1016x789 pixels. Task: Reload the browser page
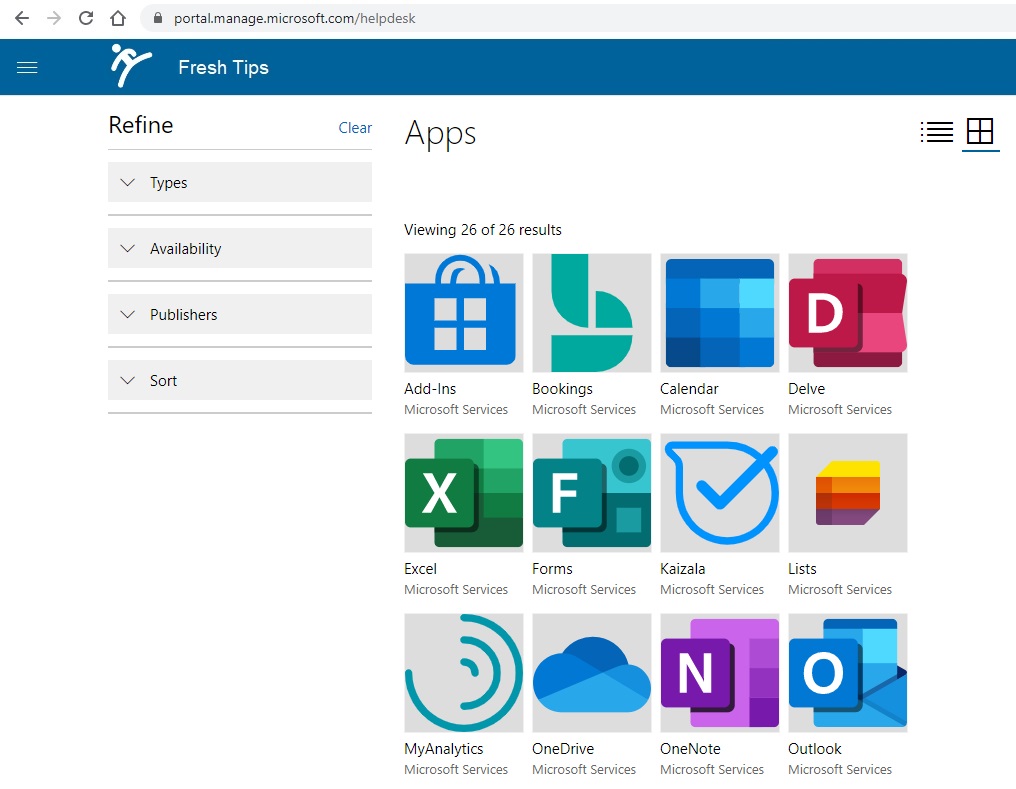point(86,18)
